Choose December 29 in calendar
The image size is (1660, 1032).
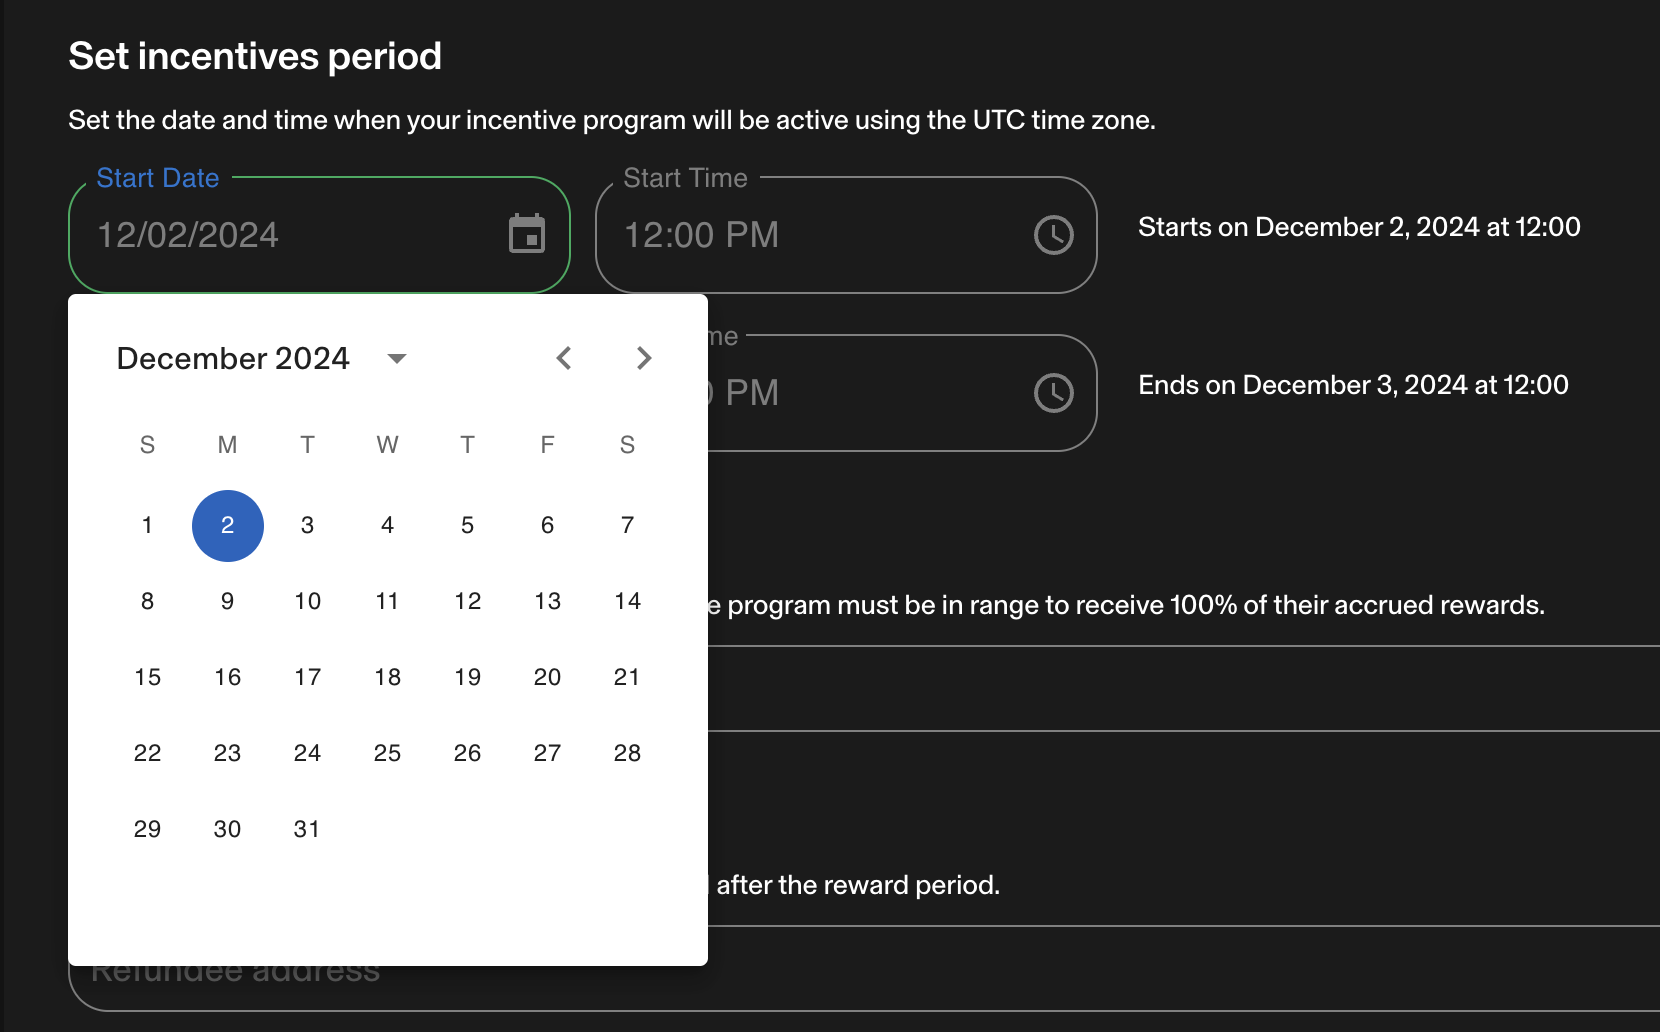click(x=148, y=829)
